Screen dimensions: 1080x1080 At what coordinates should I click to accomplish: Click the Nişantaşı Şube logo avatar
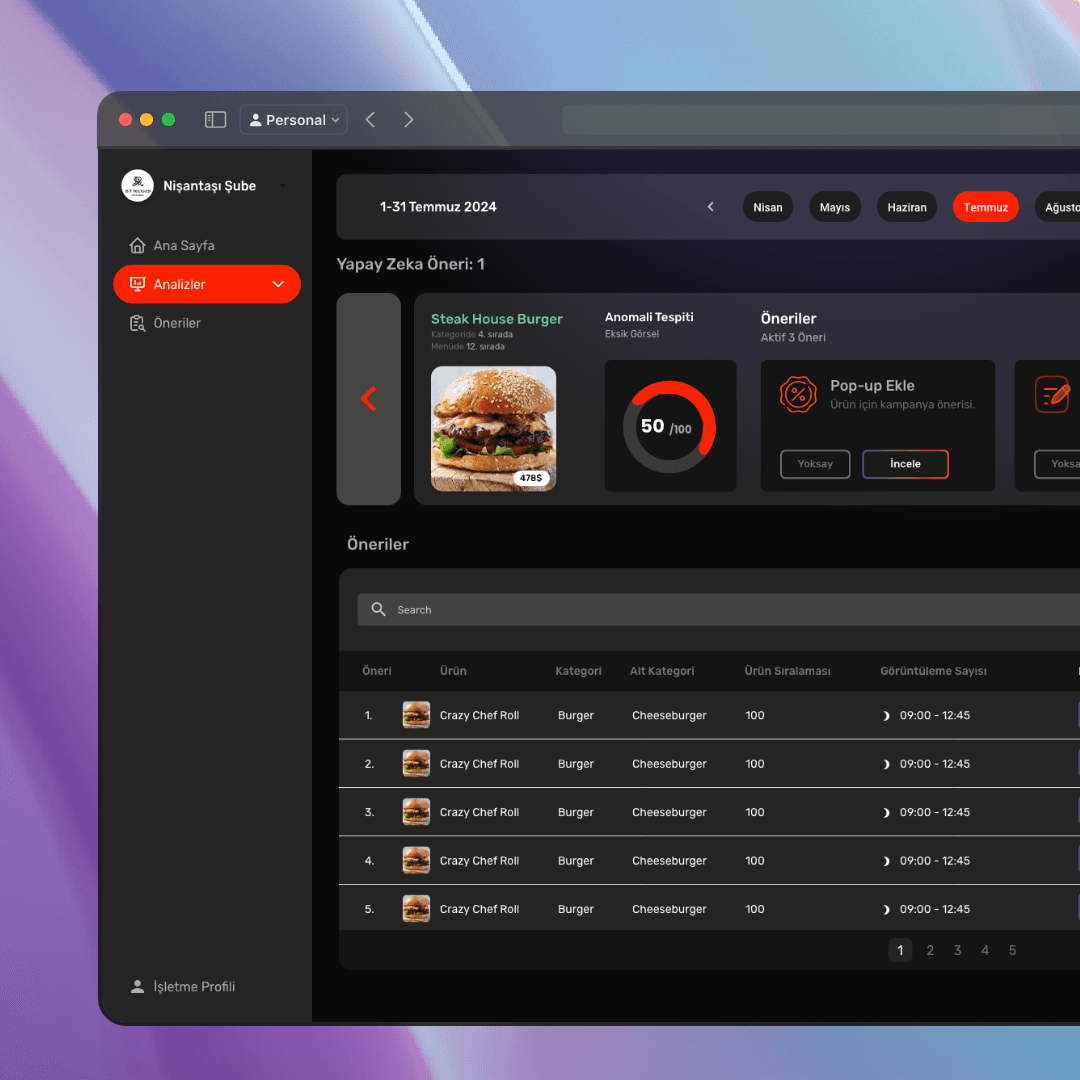click(x=137, y=186)
